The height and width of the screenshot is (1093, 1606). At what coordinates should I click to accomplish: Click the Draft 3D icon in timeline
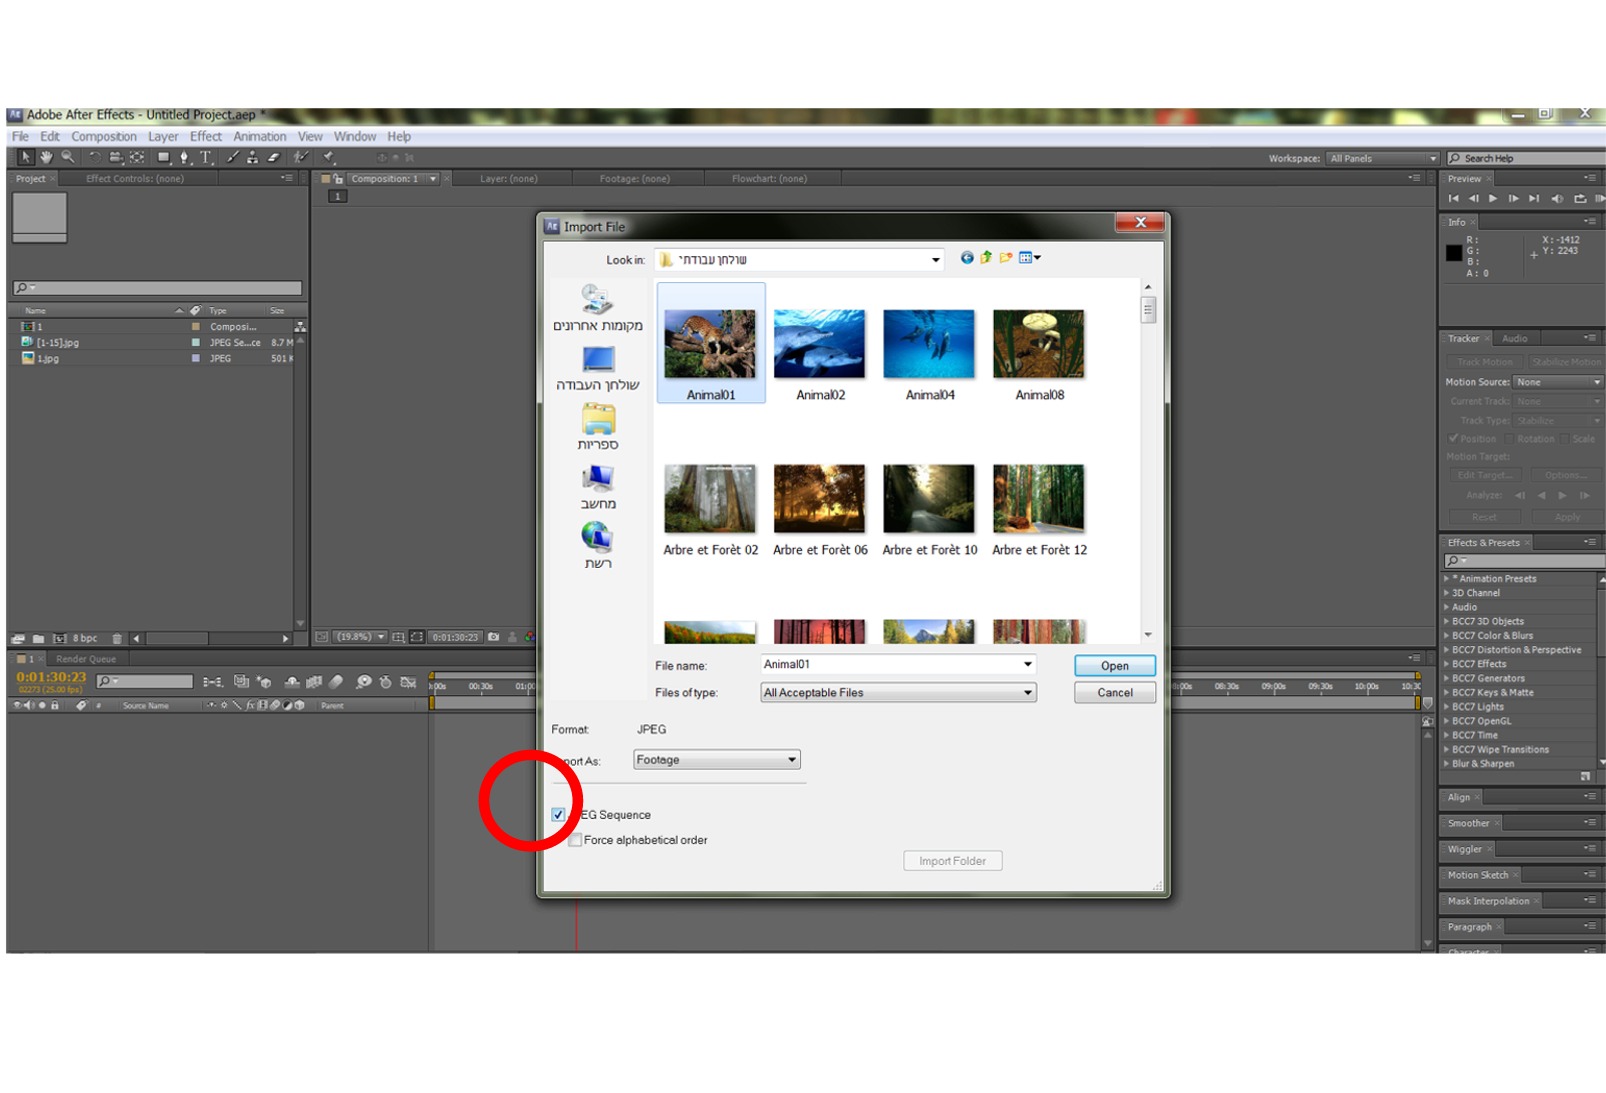coord(264,682)
